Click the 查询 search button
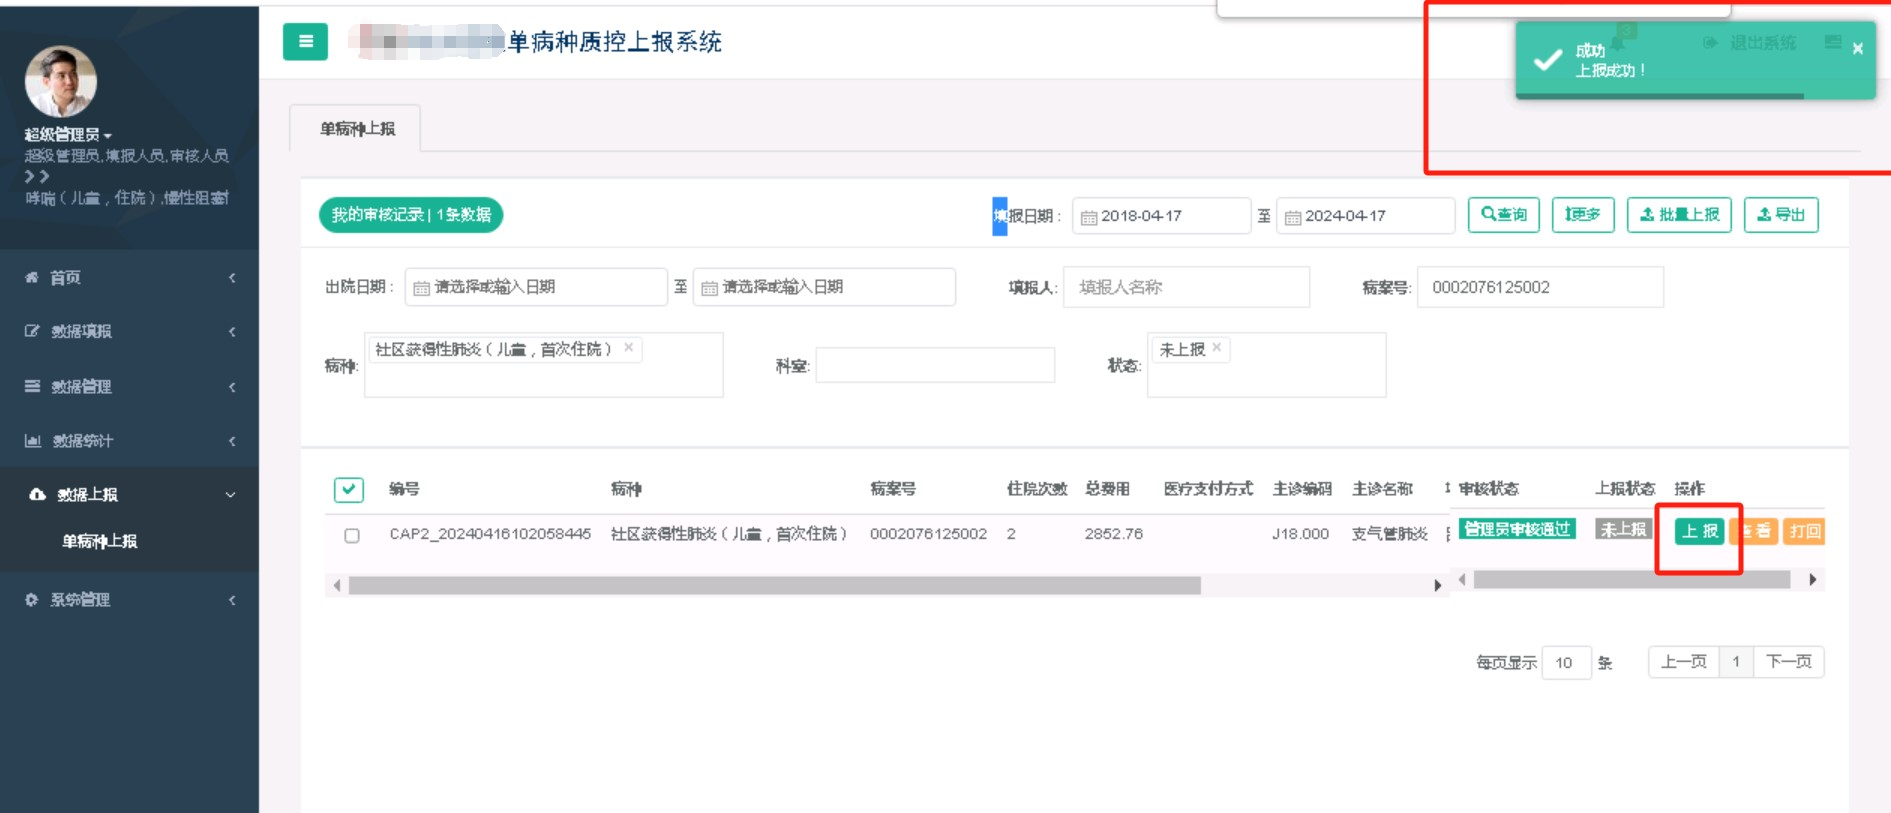Viewport: 1891px width, 813px height. pos(1503,215)
